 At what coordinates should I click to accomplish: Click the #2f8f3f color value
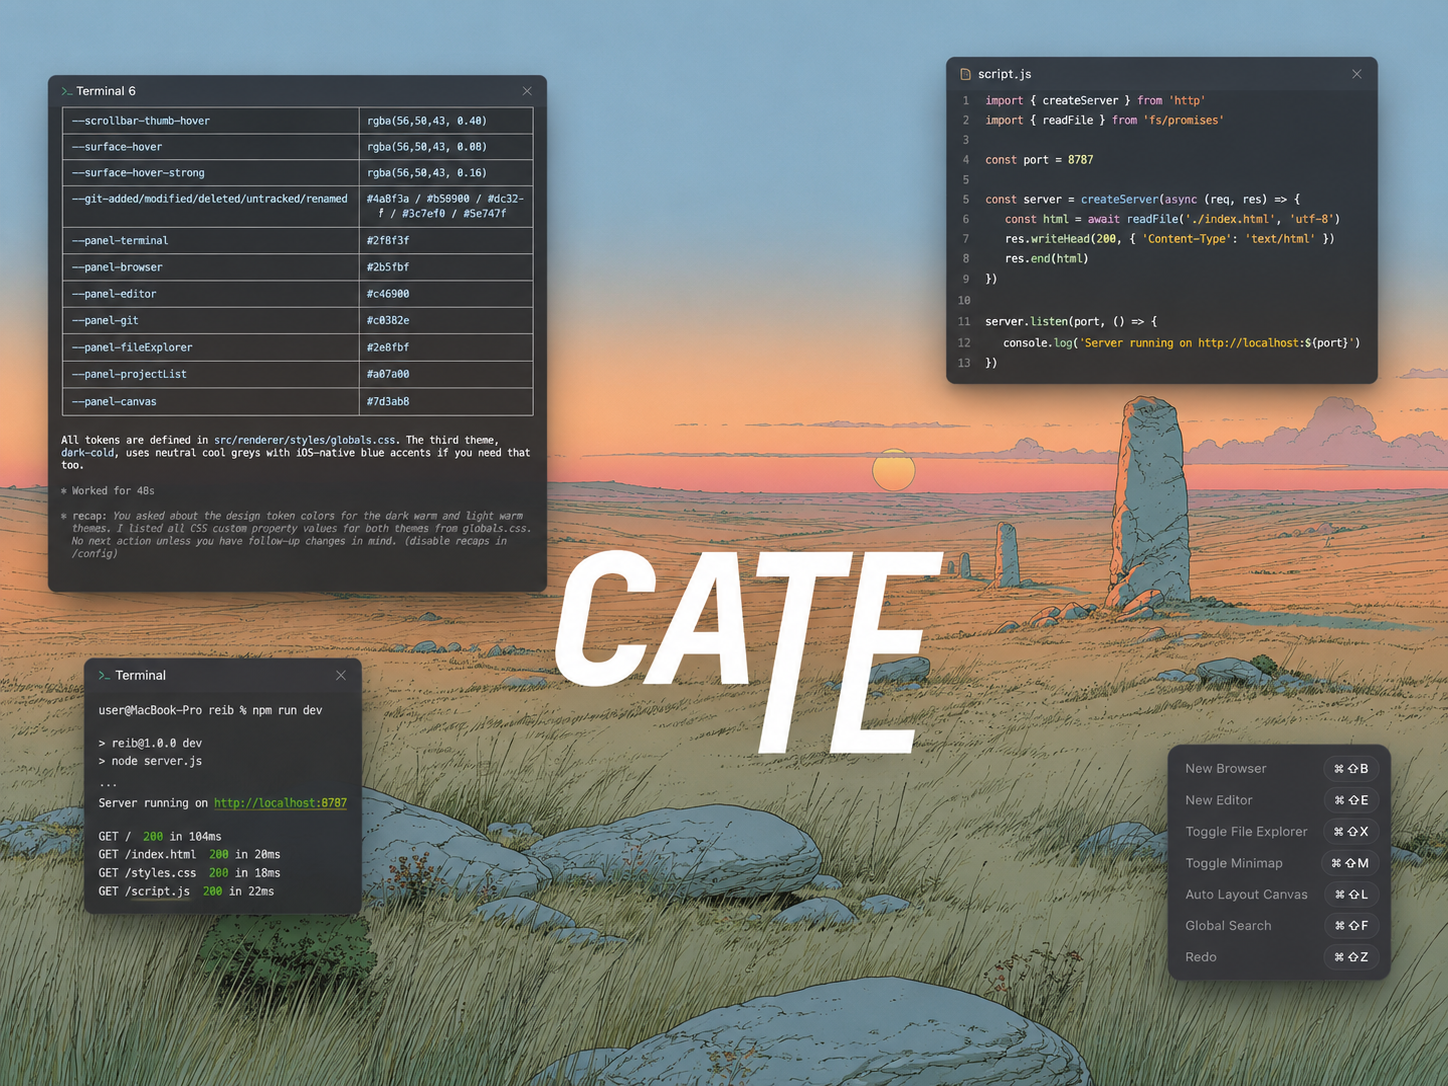388,241
